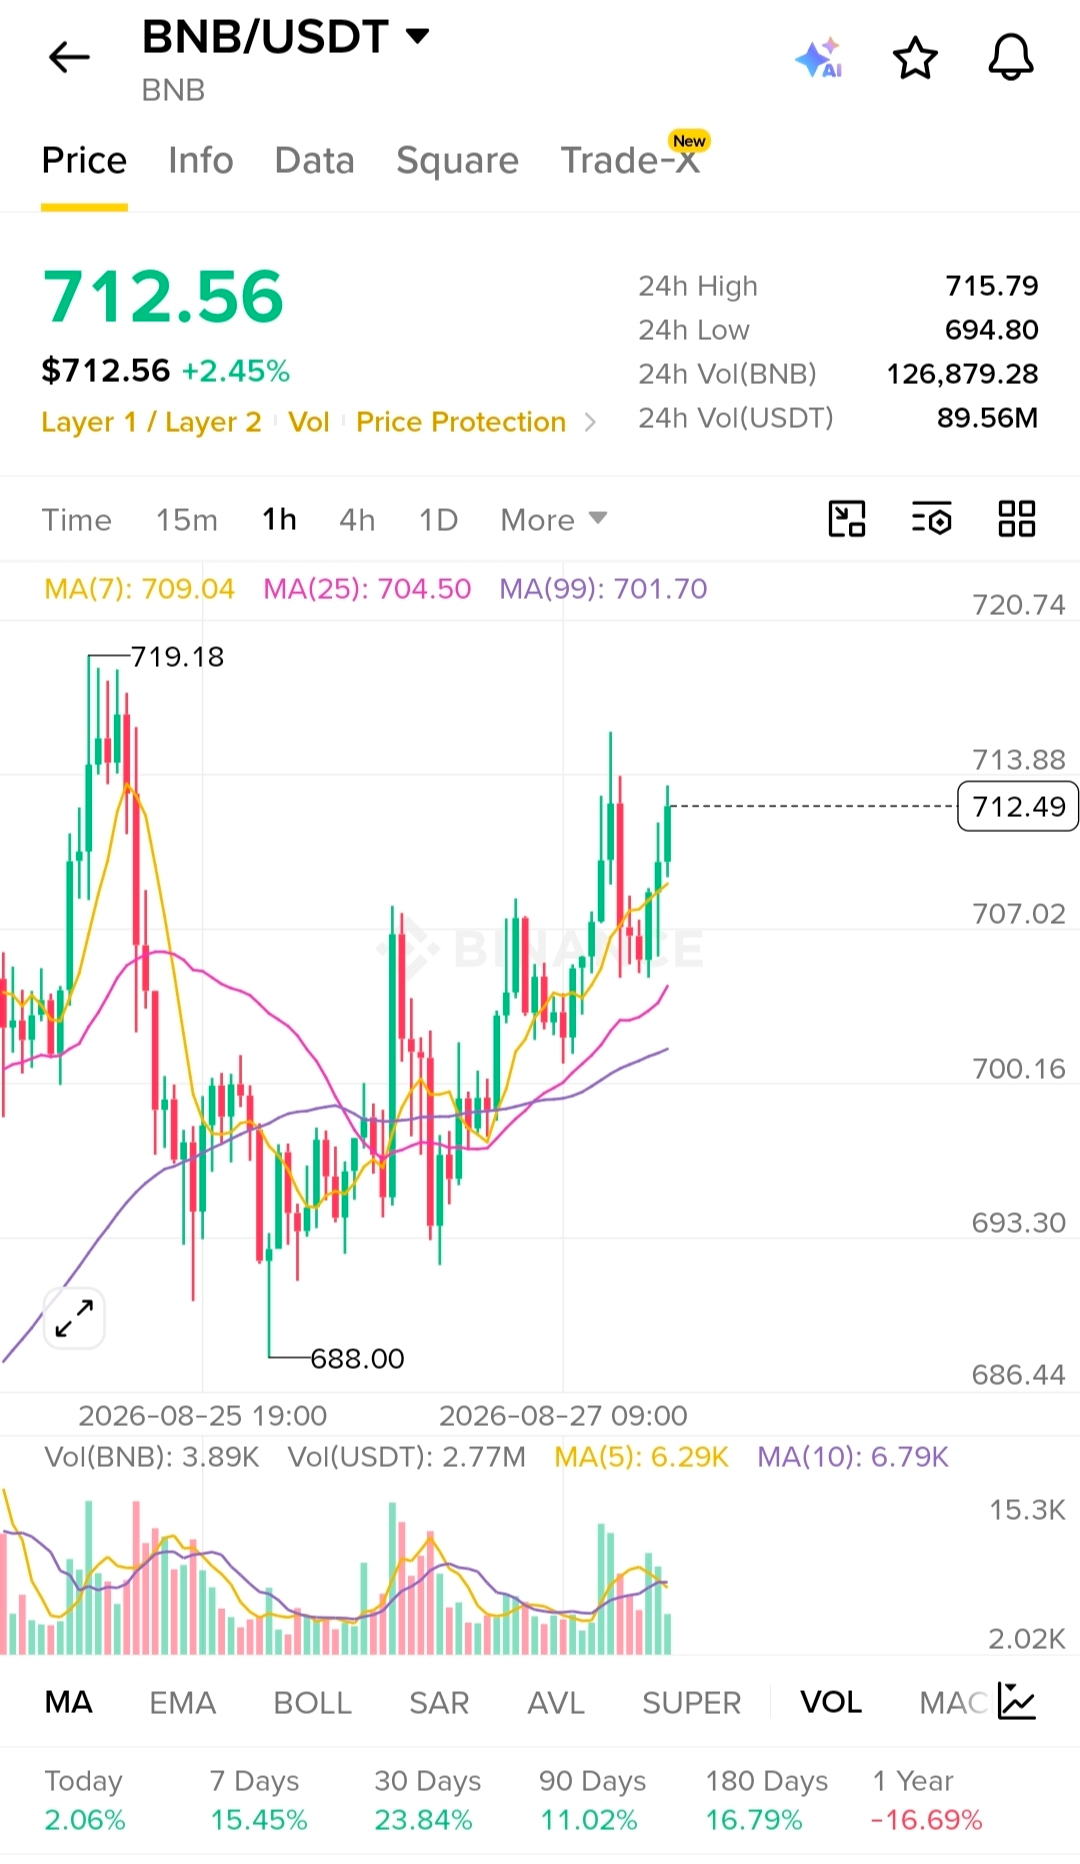Viewport: 1080px width, 1864px height.
Task: Tap the 2026-08-25 19:00 time label
Action: pos(203,1415)
